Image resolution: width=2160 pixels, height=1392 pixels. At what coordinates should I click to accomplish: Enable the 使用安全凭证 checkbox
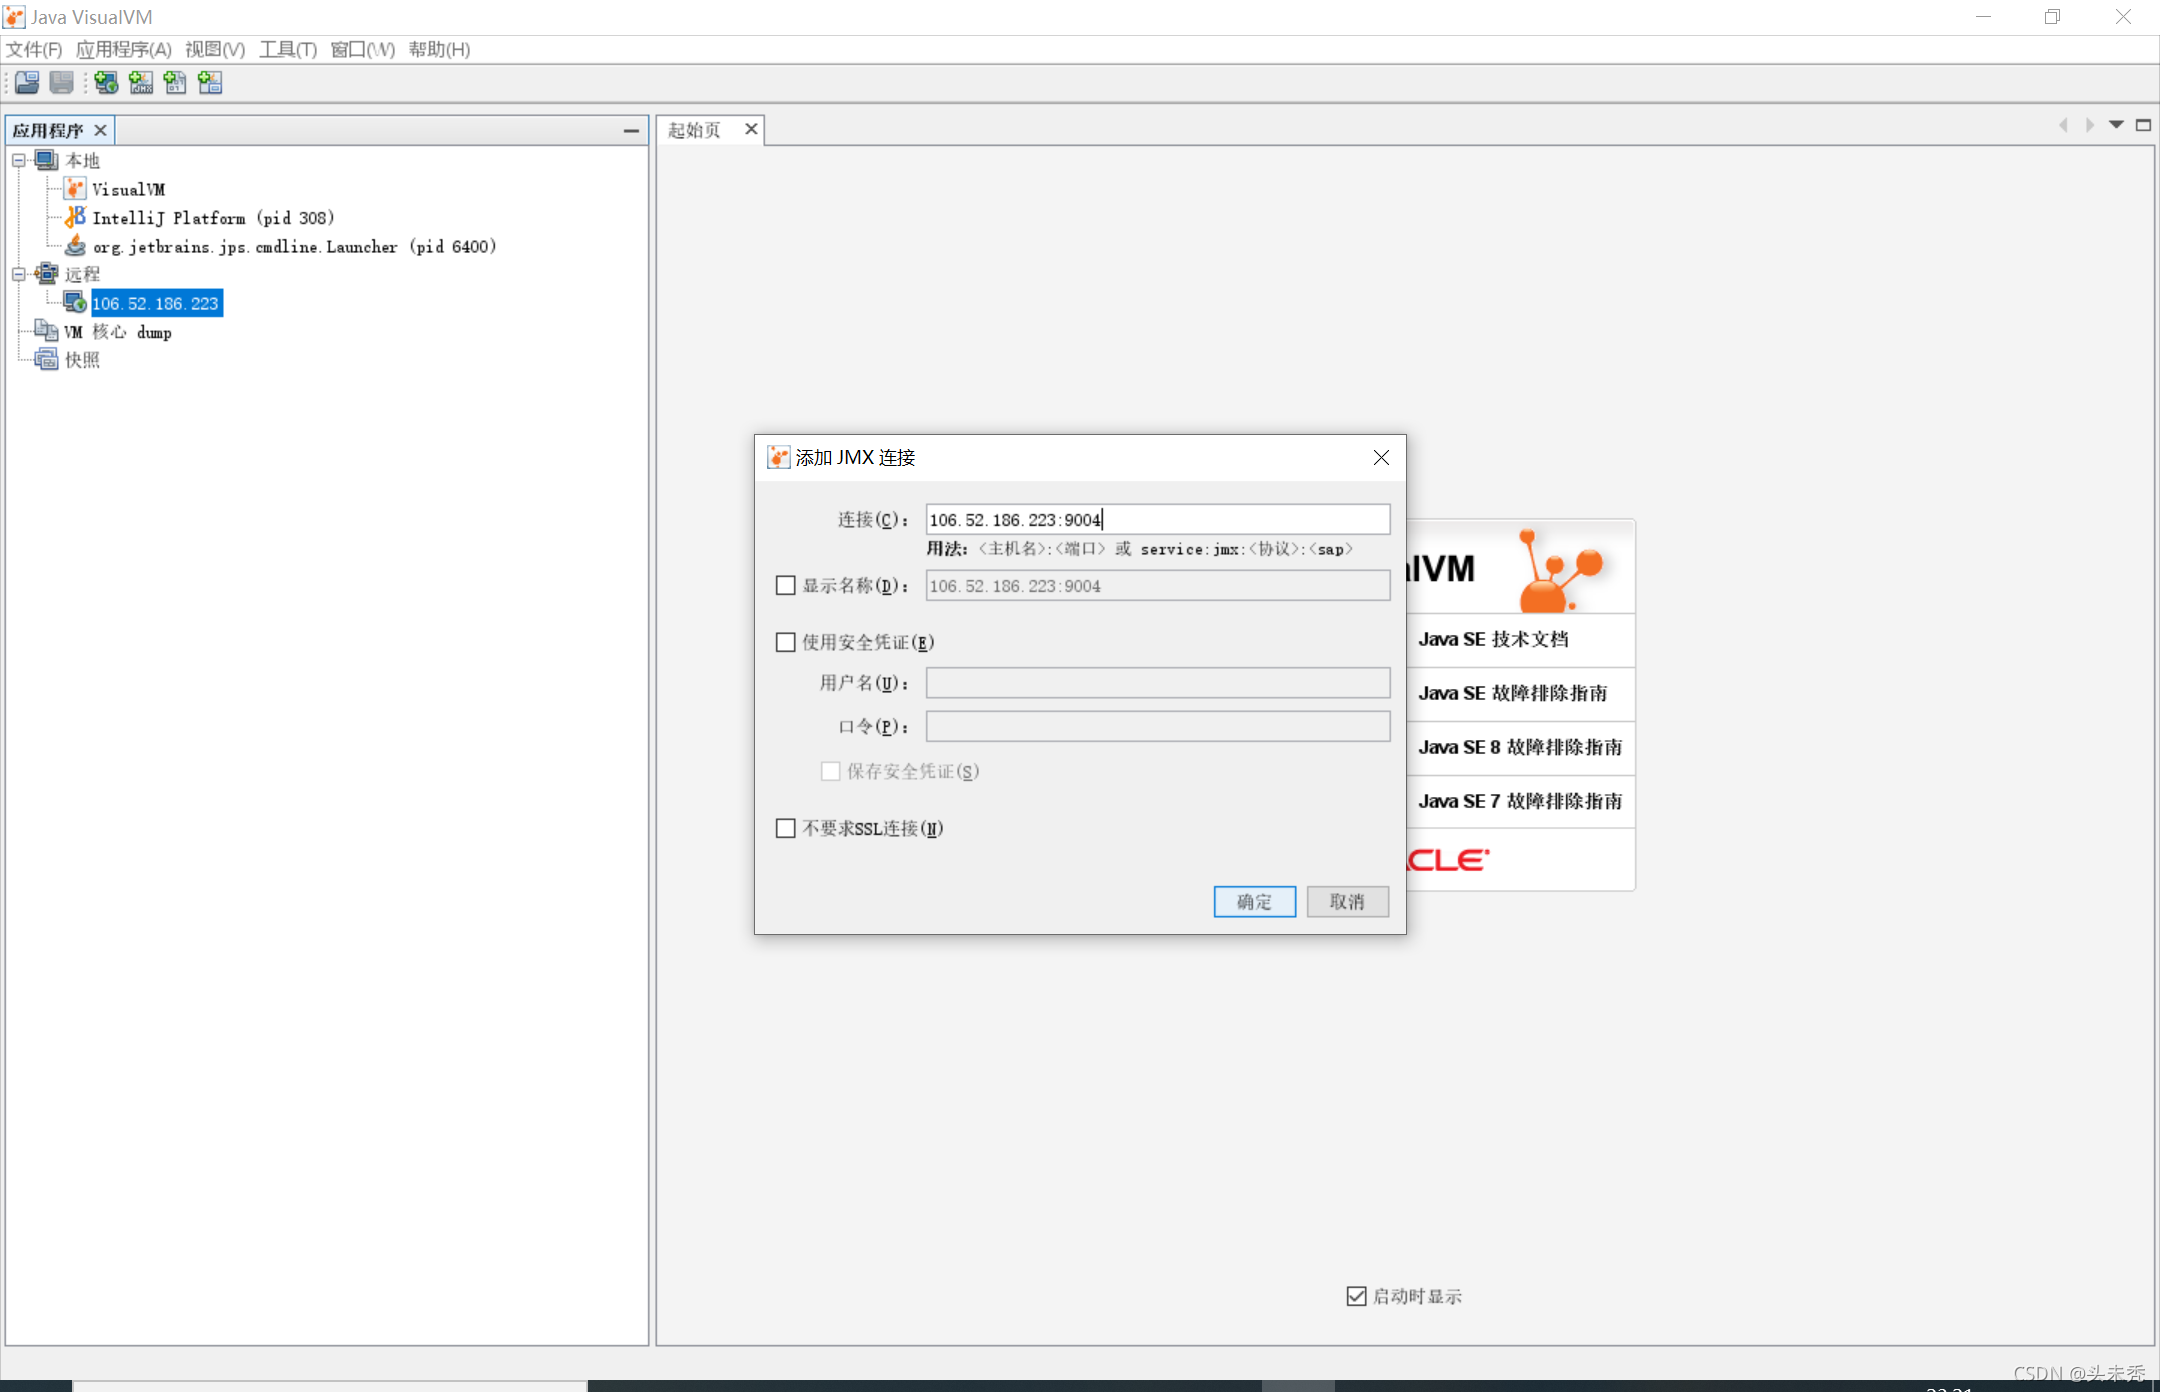pos(786,642)
